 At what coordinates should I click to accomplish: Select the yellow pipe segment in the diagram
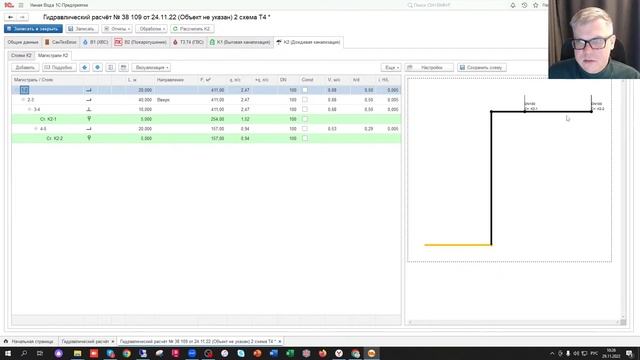click(458, 245)
